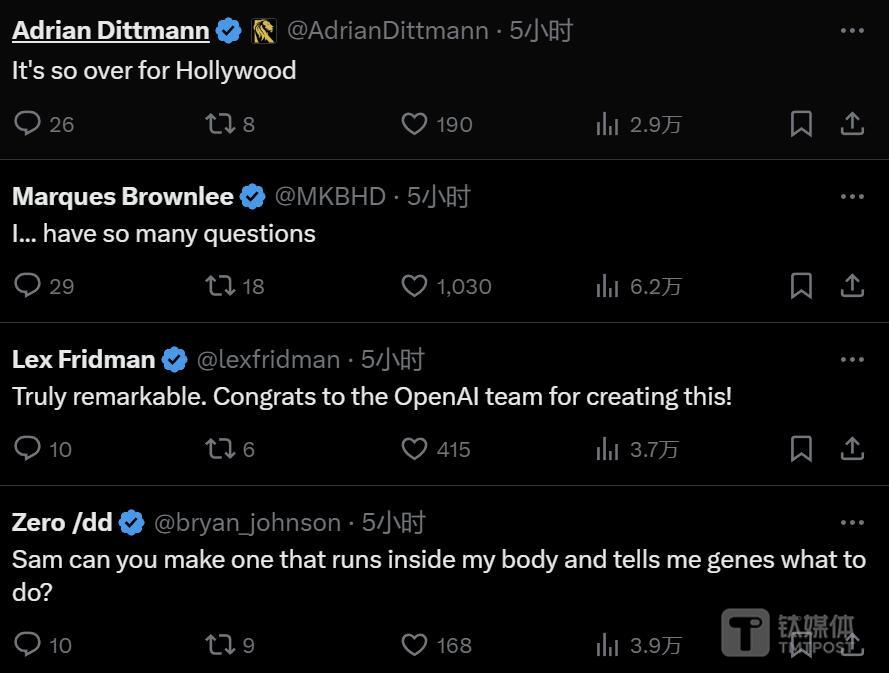
Task: Open more options on Lex Fridman's tweet
Action: click(x=852, y=359)
